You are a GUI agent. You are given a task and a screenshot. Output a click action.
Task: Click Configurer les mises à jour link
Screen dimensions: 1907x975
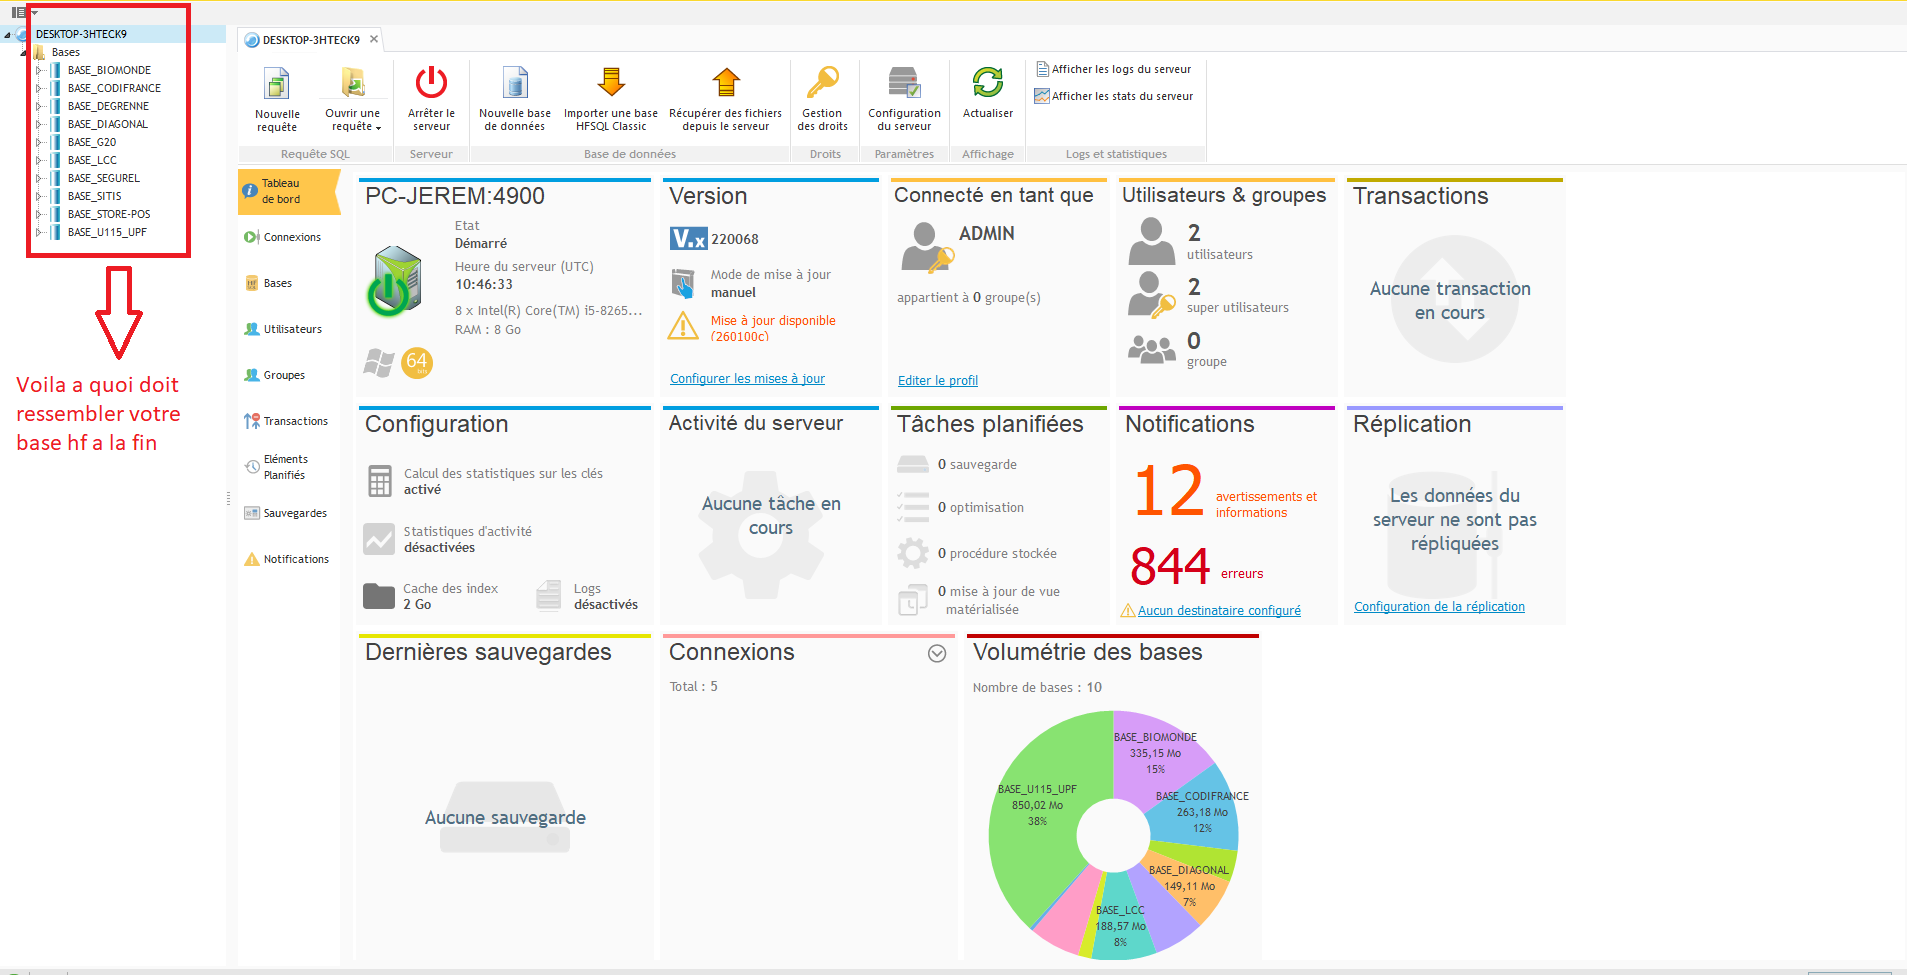tap(747, 379)
